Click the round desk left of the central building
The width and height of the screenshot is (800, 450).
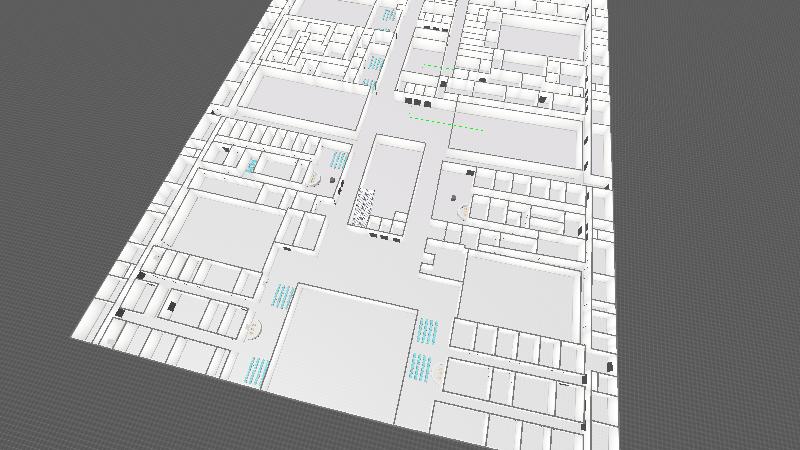(313, 179)
